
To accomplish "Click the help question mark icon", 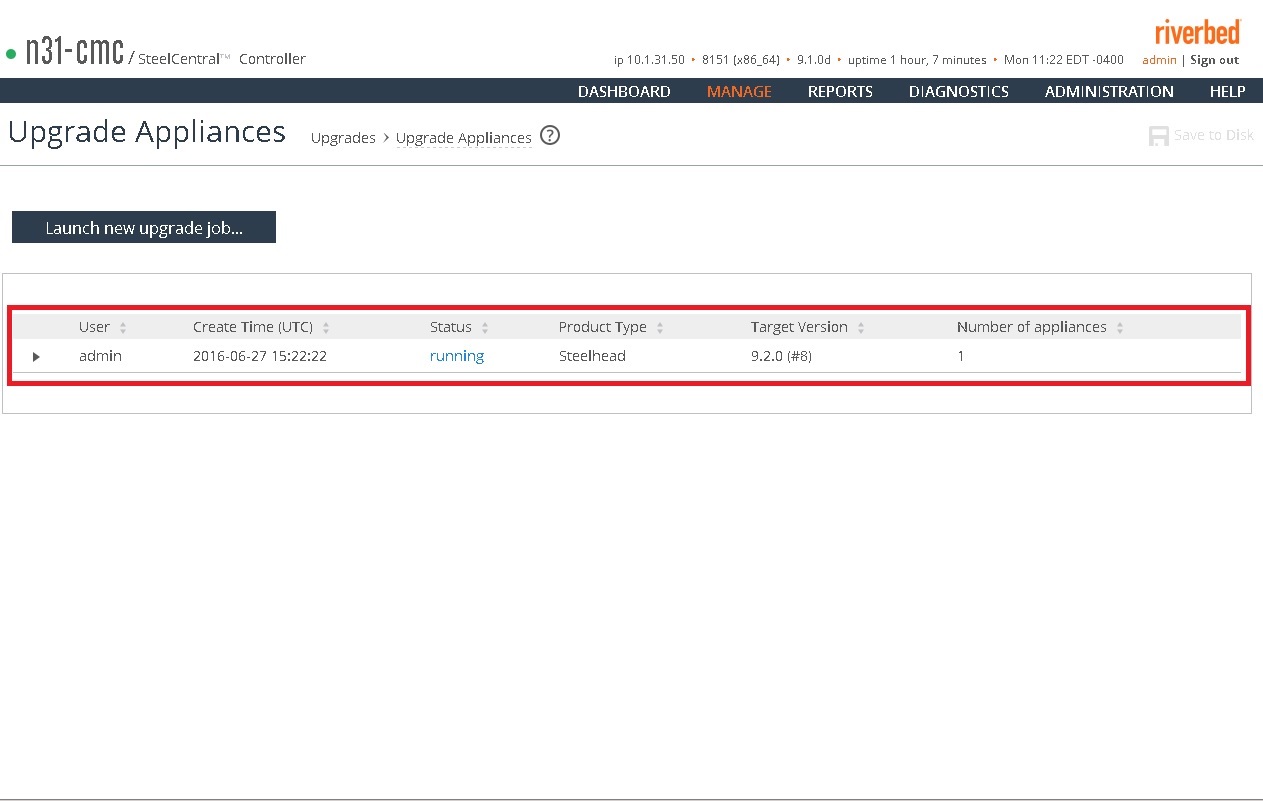I will [549, 136].
